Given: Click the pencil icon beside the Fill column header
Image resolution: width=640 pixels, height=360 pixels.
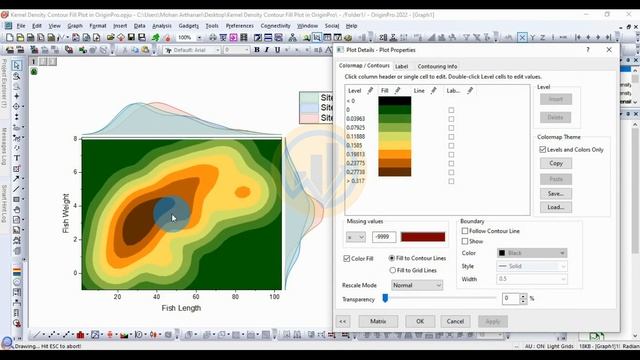Looking at the screenshot, I should tap(397, 91).
